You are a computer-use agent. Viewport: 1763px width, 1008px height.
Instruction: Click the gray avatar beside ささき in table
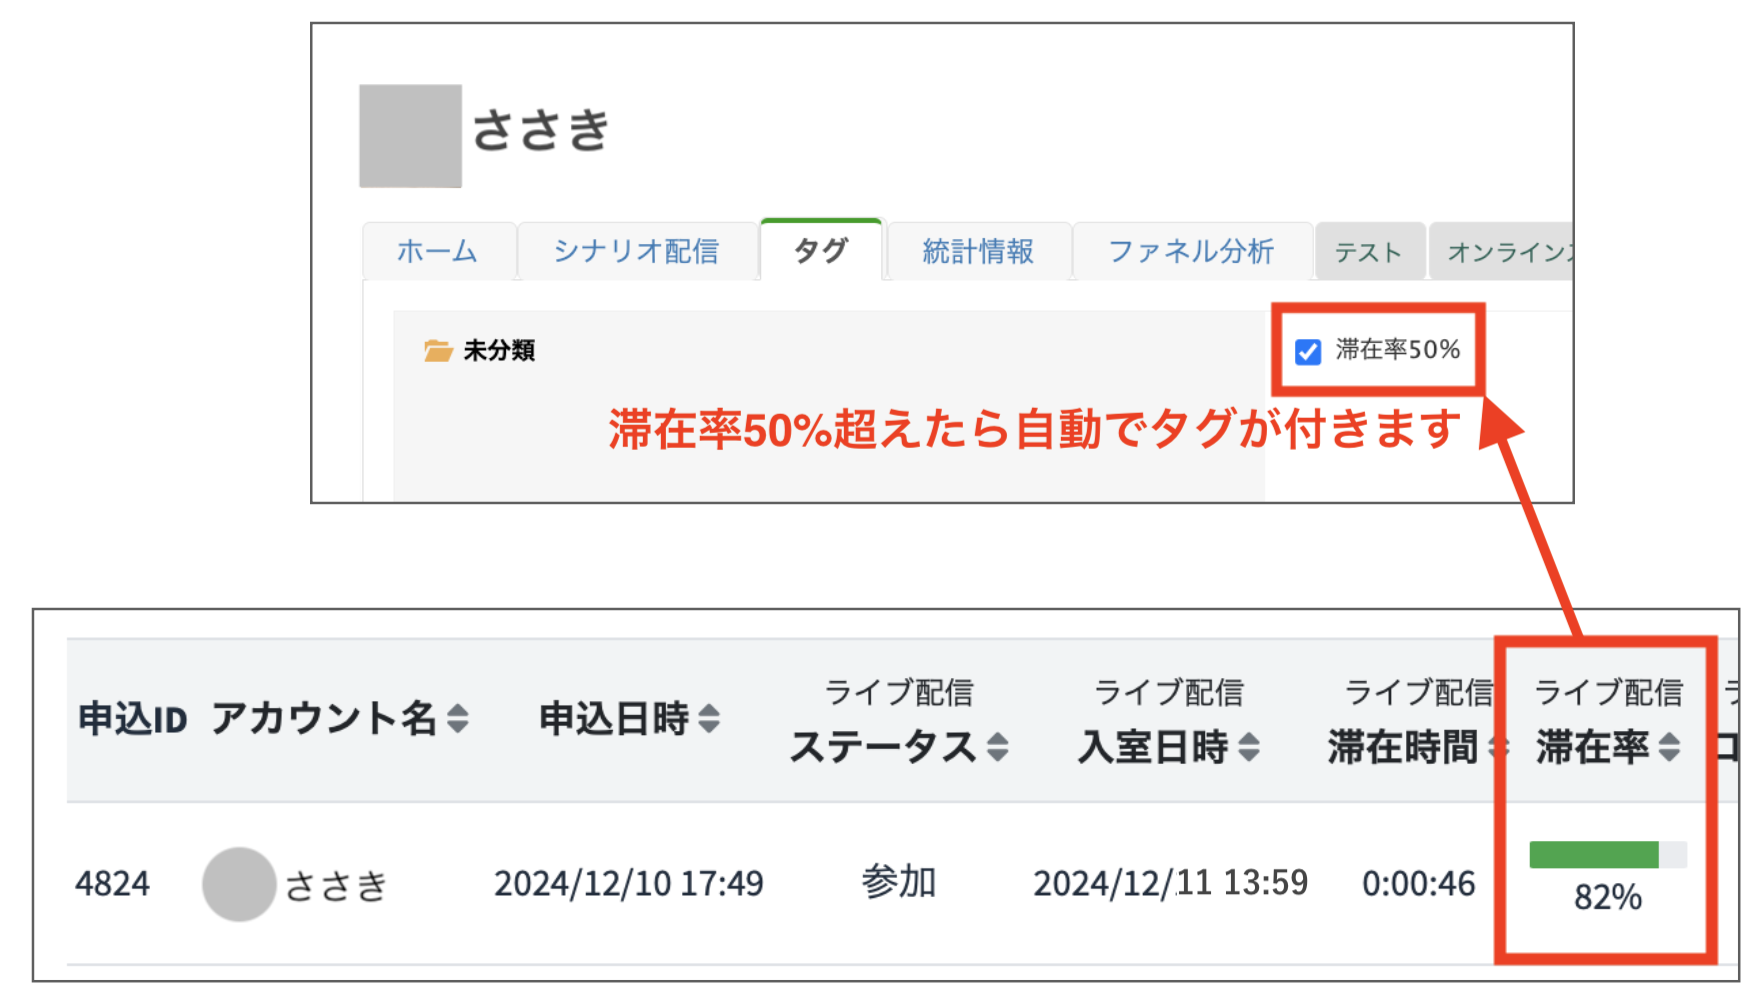[239, 883]
